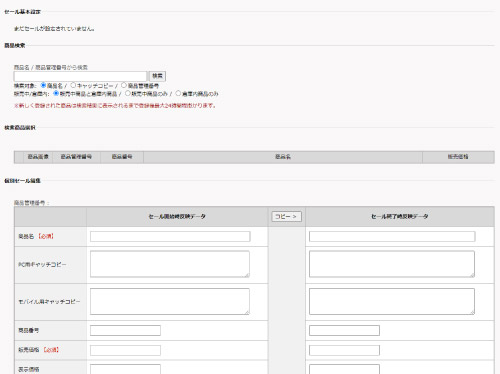
Task: Click the red 24-hour registration notice text
Action: [115, 106]
